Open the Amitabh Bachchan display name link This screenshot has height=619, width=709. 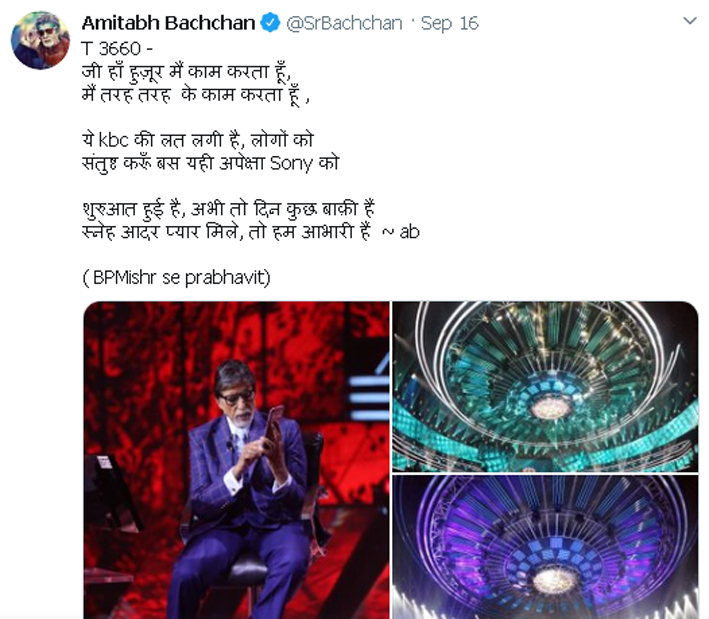click(x=168, y=23)
